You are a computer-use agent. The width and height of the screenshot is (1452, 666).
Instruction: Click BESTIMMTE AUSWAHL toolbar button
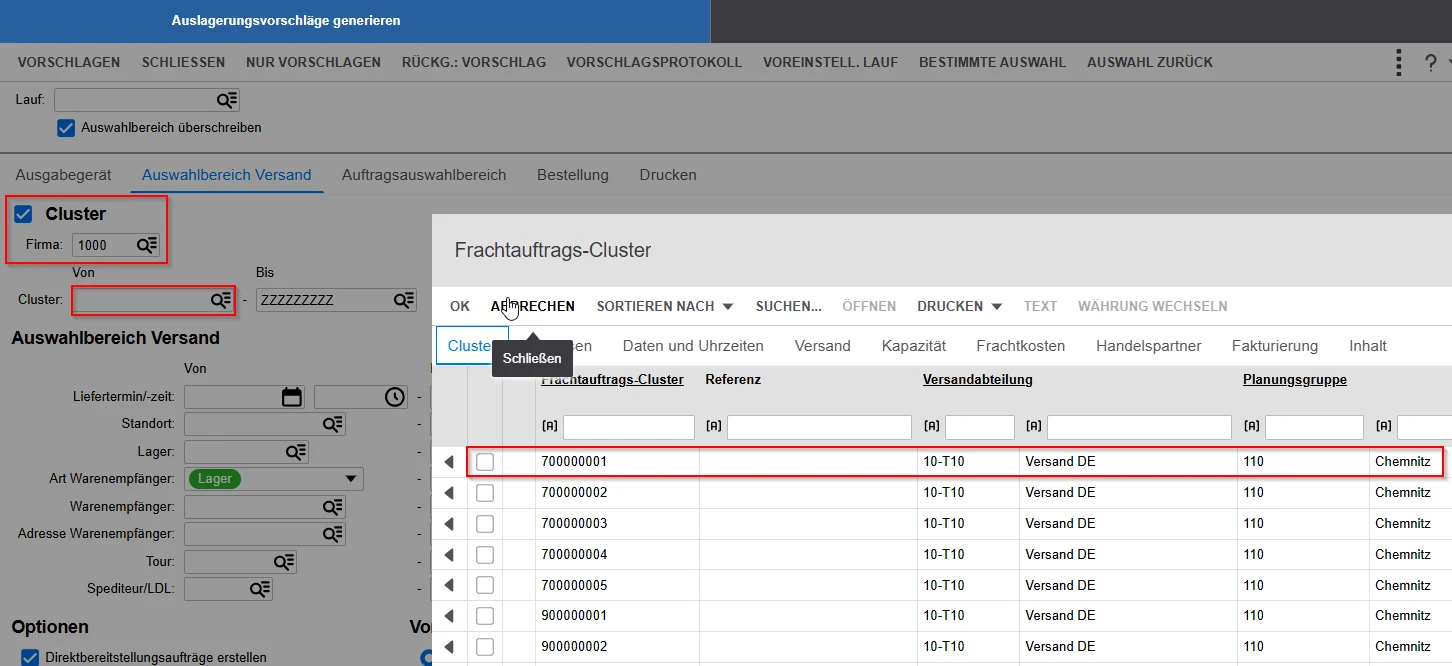click(x=992, y=62)
